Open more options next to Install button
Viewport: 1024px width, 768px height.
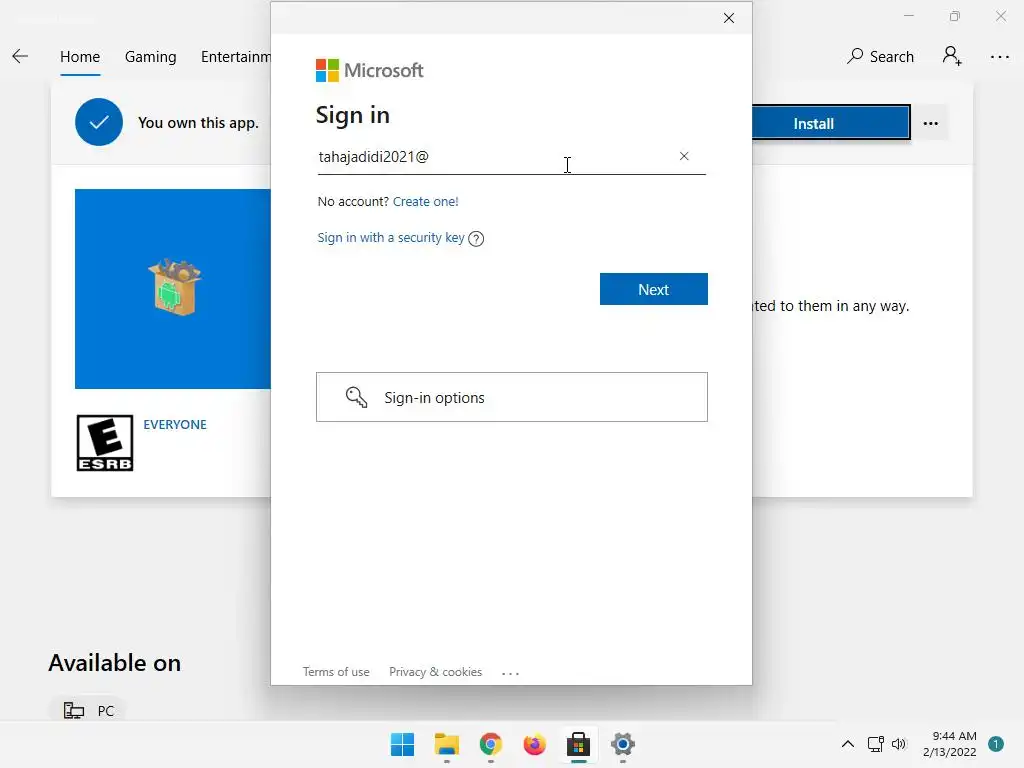coord(931,123)
